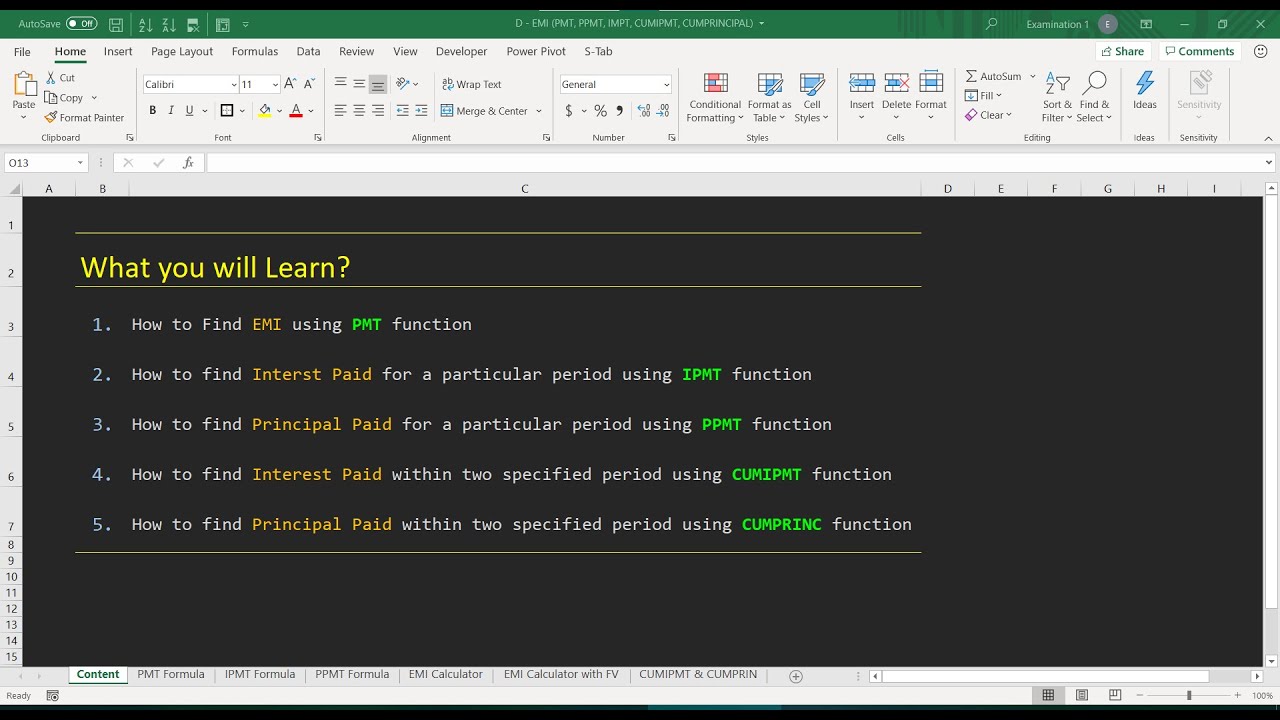Bottom align cell content
Screen dimensions: 1280x720
pyautogui.click(x=378, y=84)
